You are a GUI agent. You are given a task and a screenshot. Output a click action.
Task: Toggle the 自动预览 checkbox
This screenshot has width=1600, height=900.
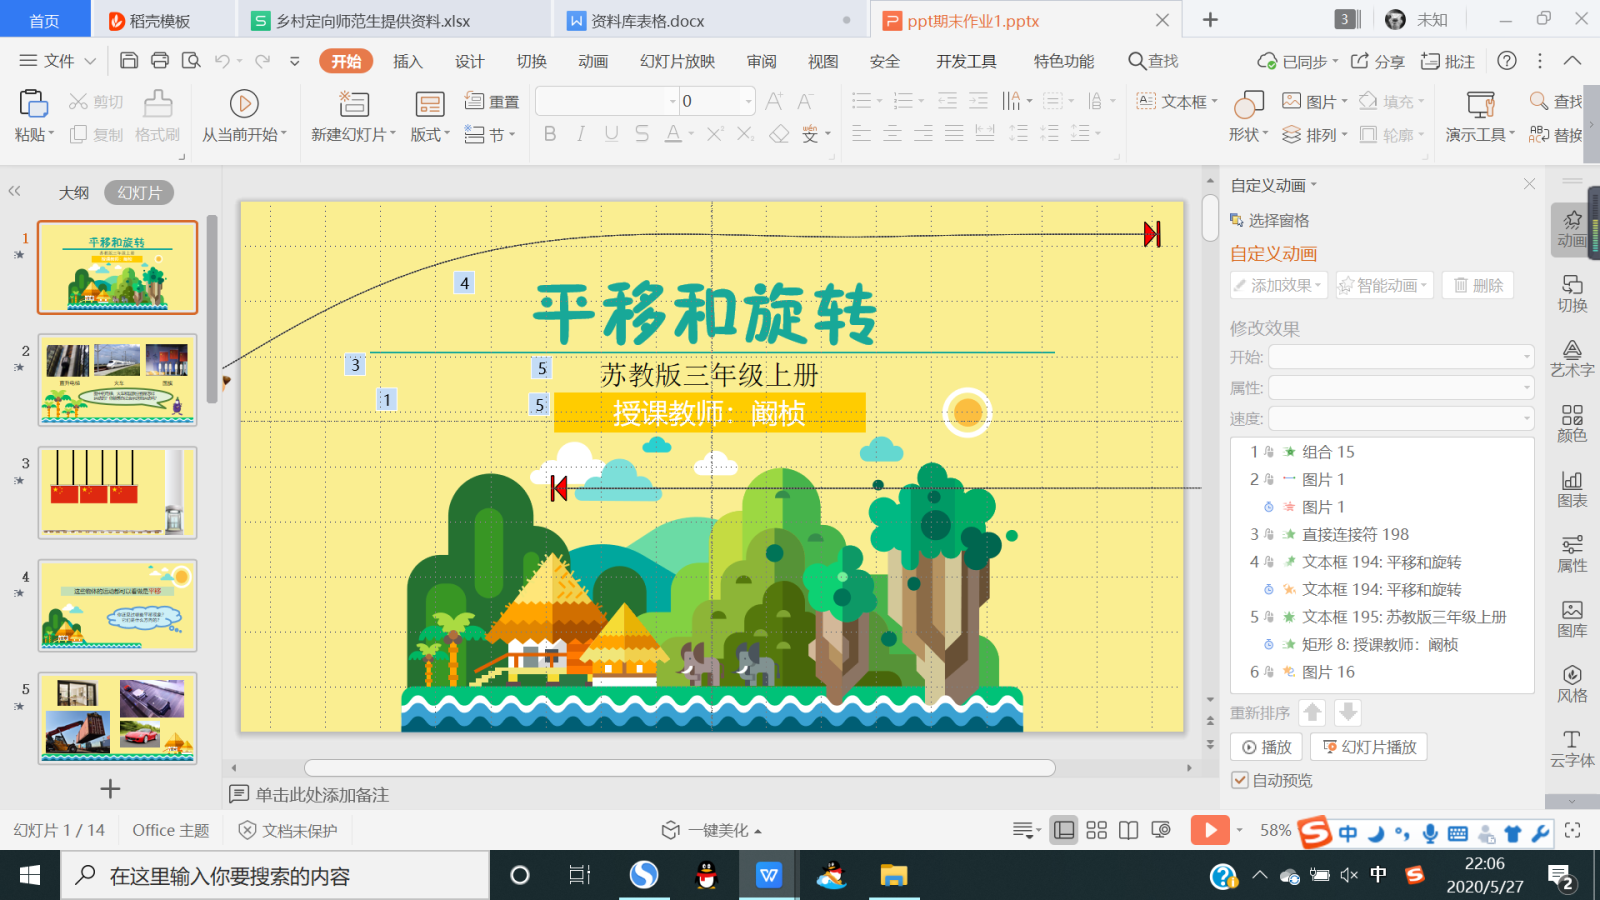[1240, 780]
